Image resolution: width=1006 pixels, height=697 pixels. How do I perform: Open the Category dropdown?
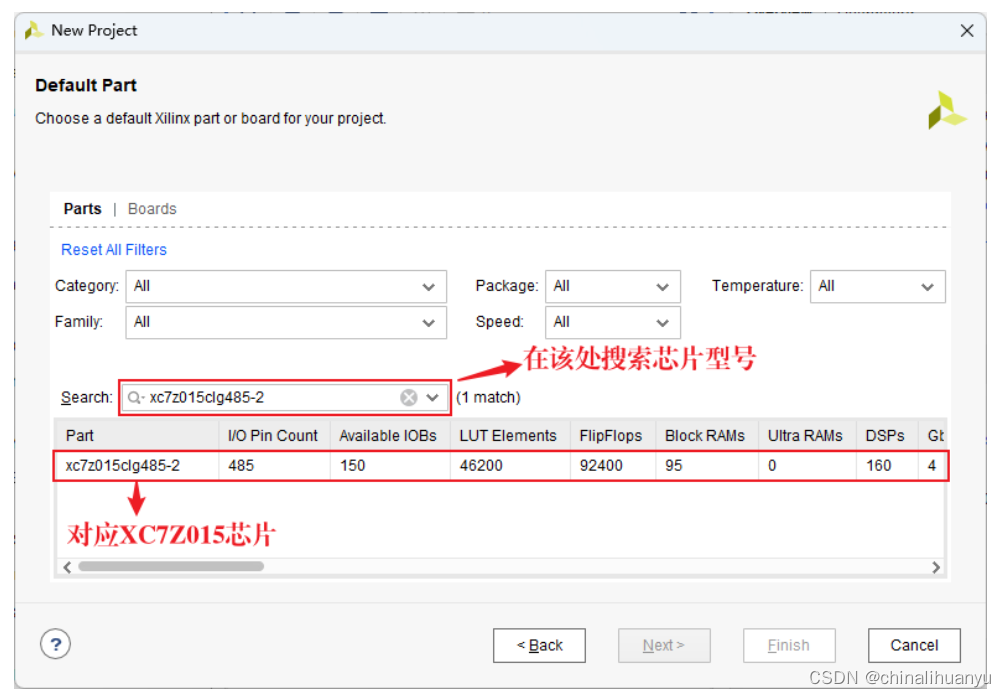click(286, 286)
